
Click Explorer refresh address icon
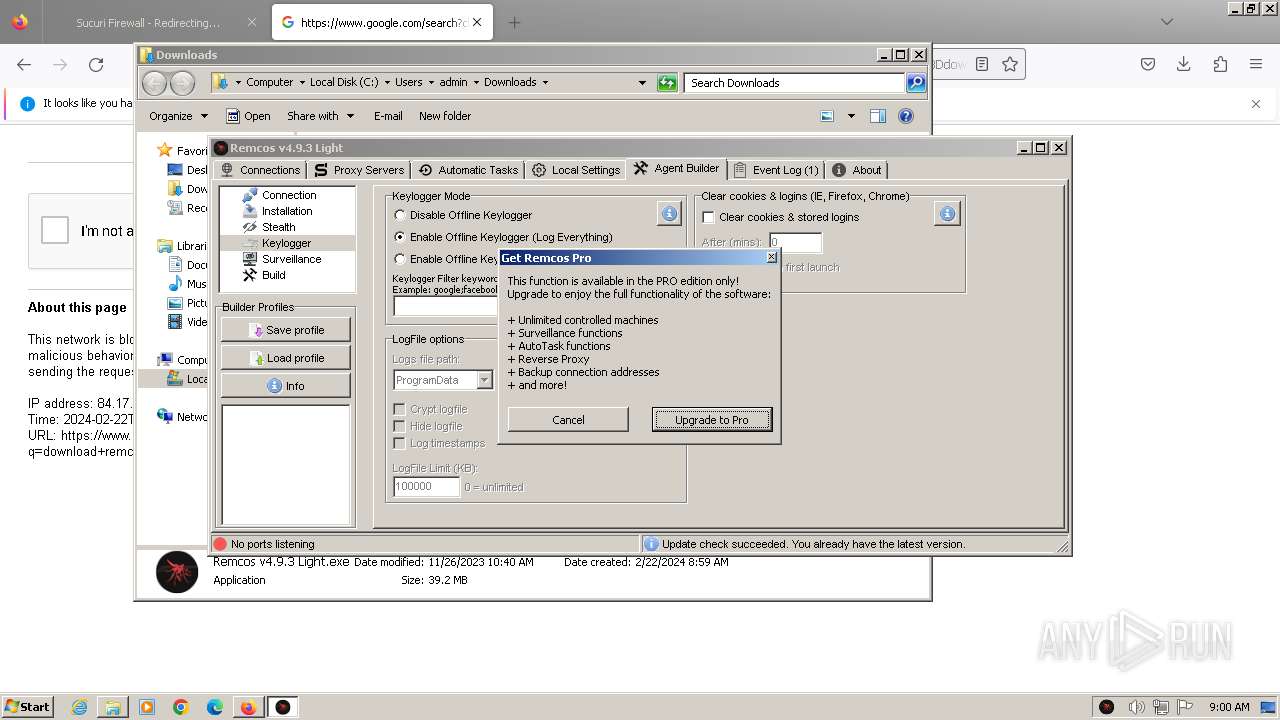coord(667,83)
